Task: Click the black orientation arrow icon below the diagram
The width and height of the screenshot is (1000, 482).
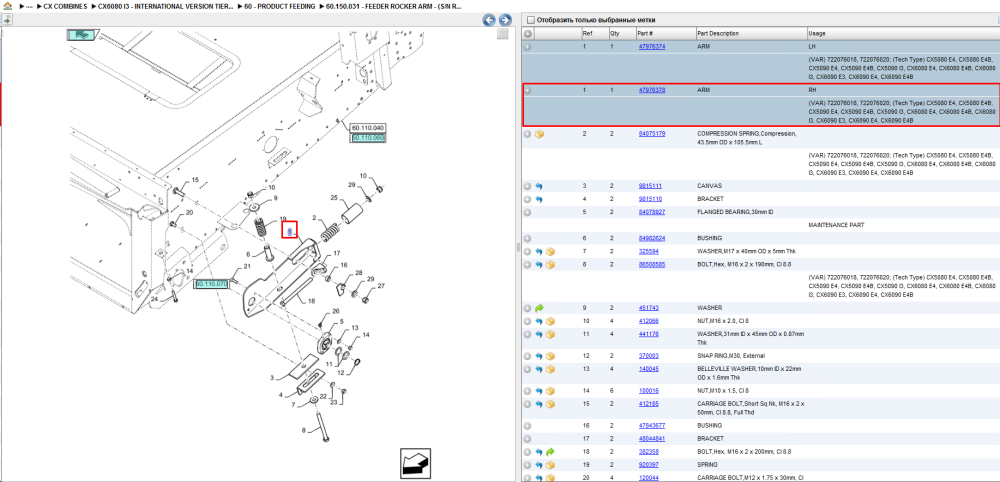Action: pyautogui.click(x=416, y=464)
